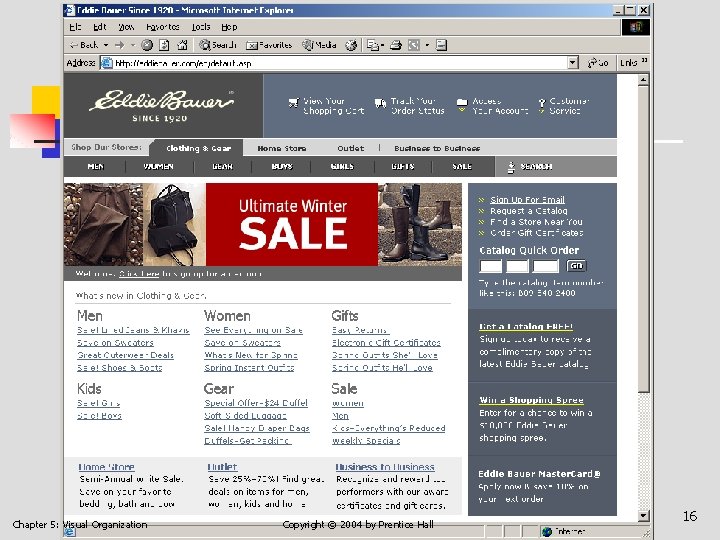Open the Favorites menu
The image size is (720, 540).
click(x=163, y=27)
